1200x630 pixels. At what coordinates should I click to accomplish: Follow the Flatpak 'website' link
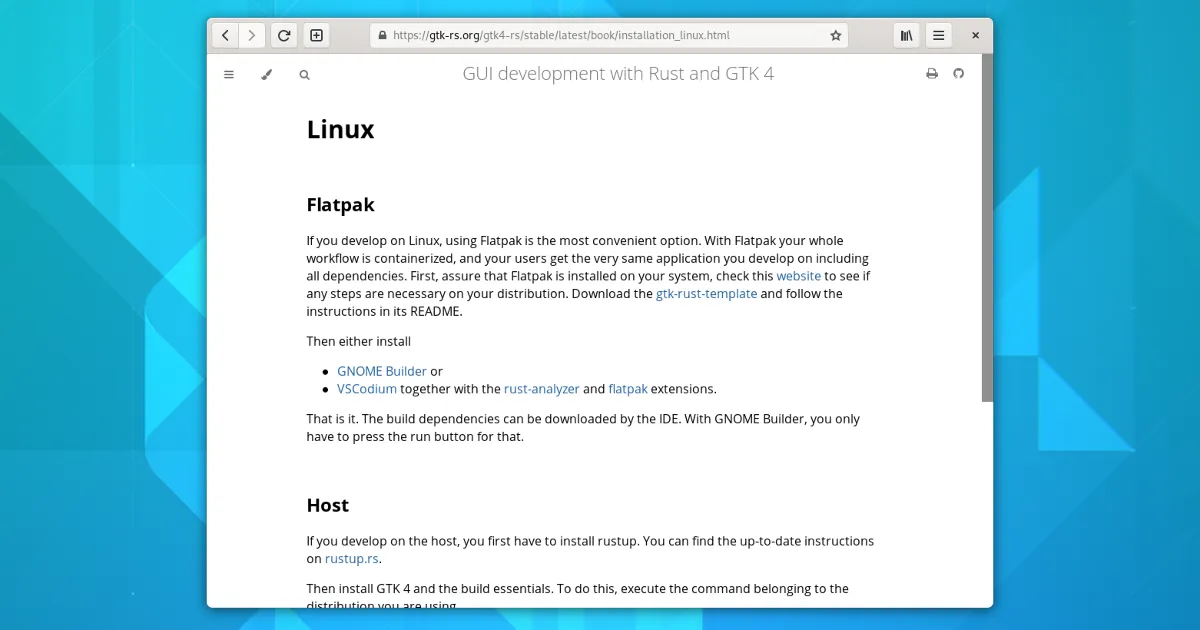[798, 276]
